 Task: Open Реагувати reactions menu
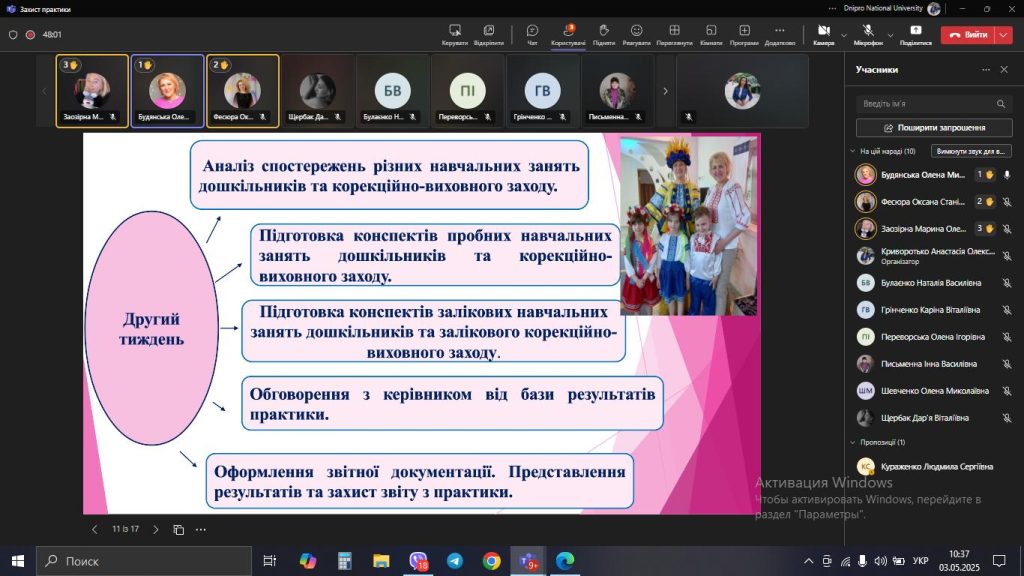[x=636, y=35]
